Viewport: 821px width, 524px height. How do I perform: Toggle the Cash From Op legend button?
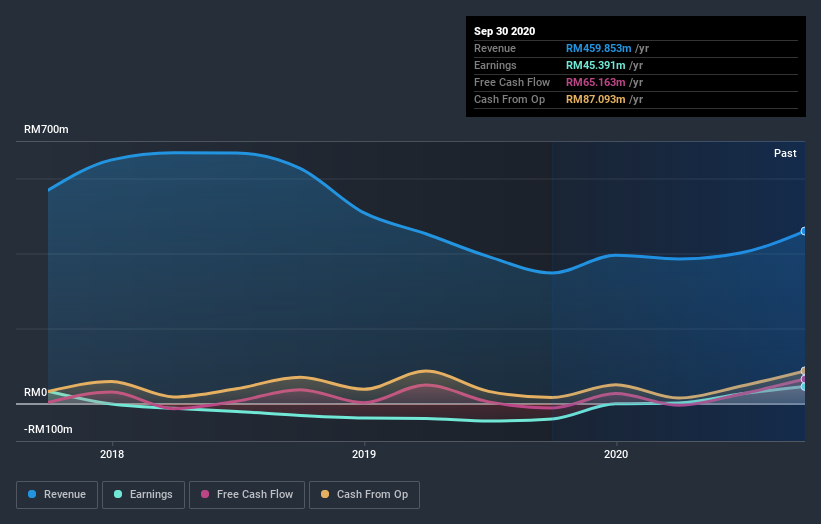tap(364, 495)
